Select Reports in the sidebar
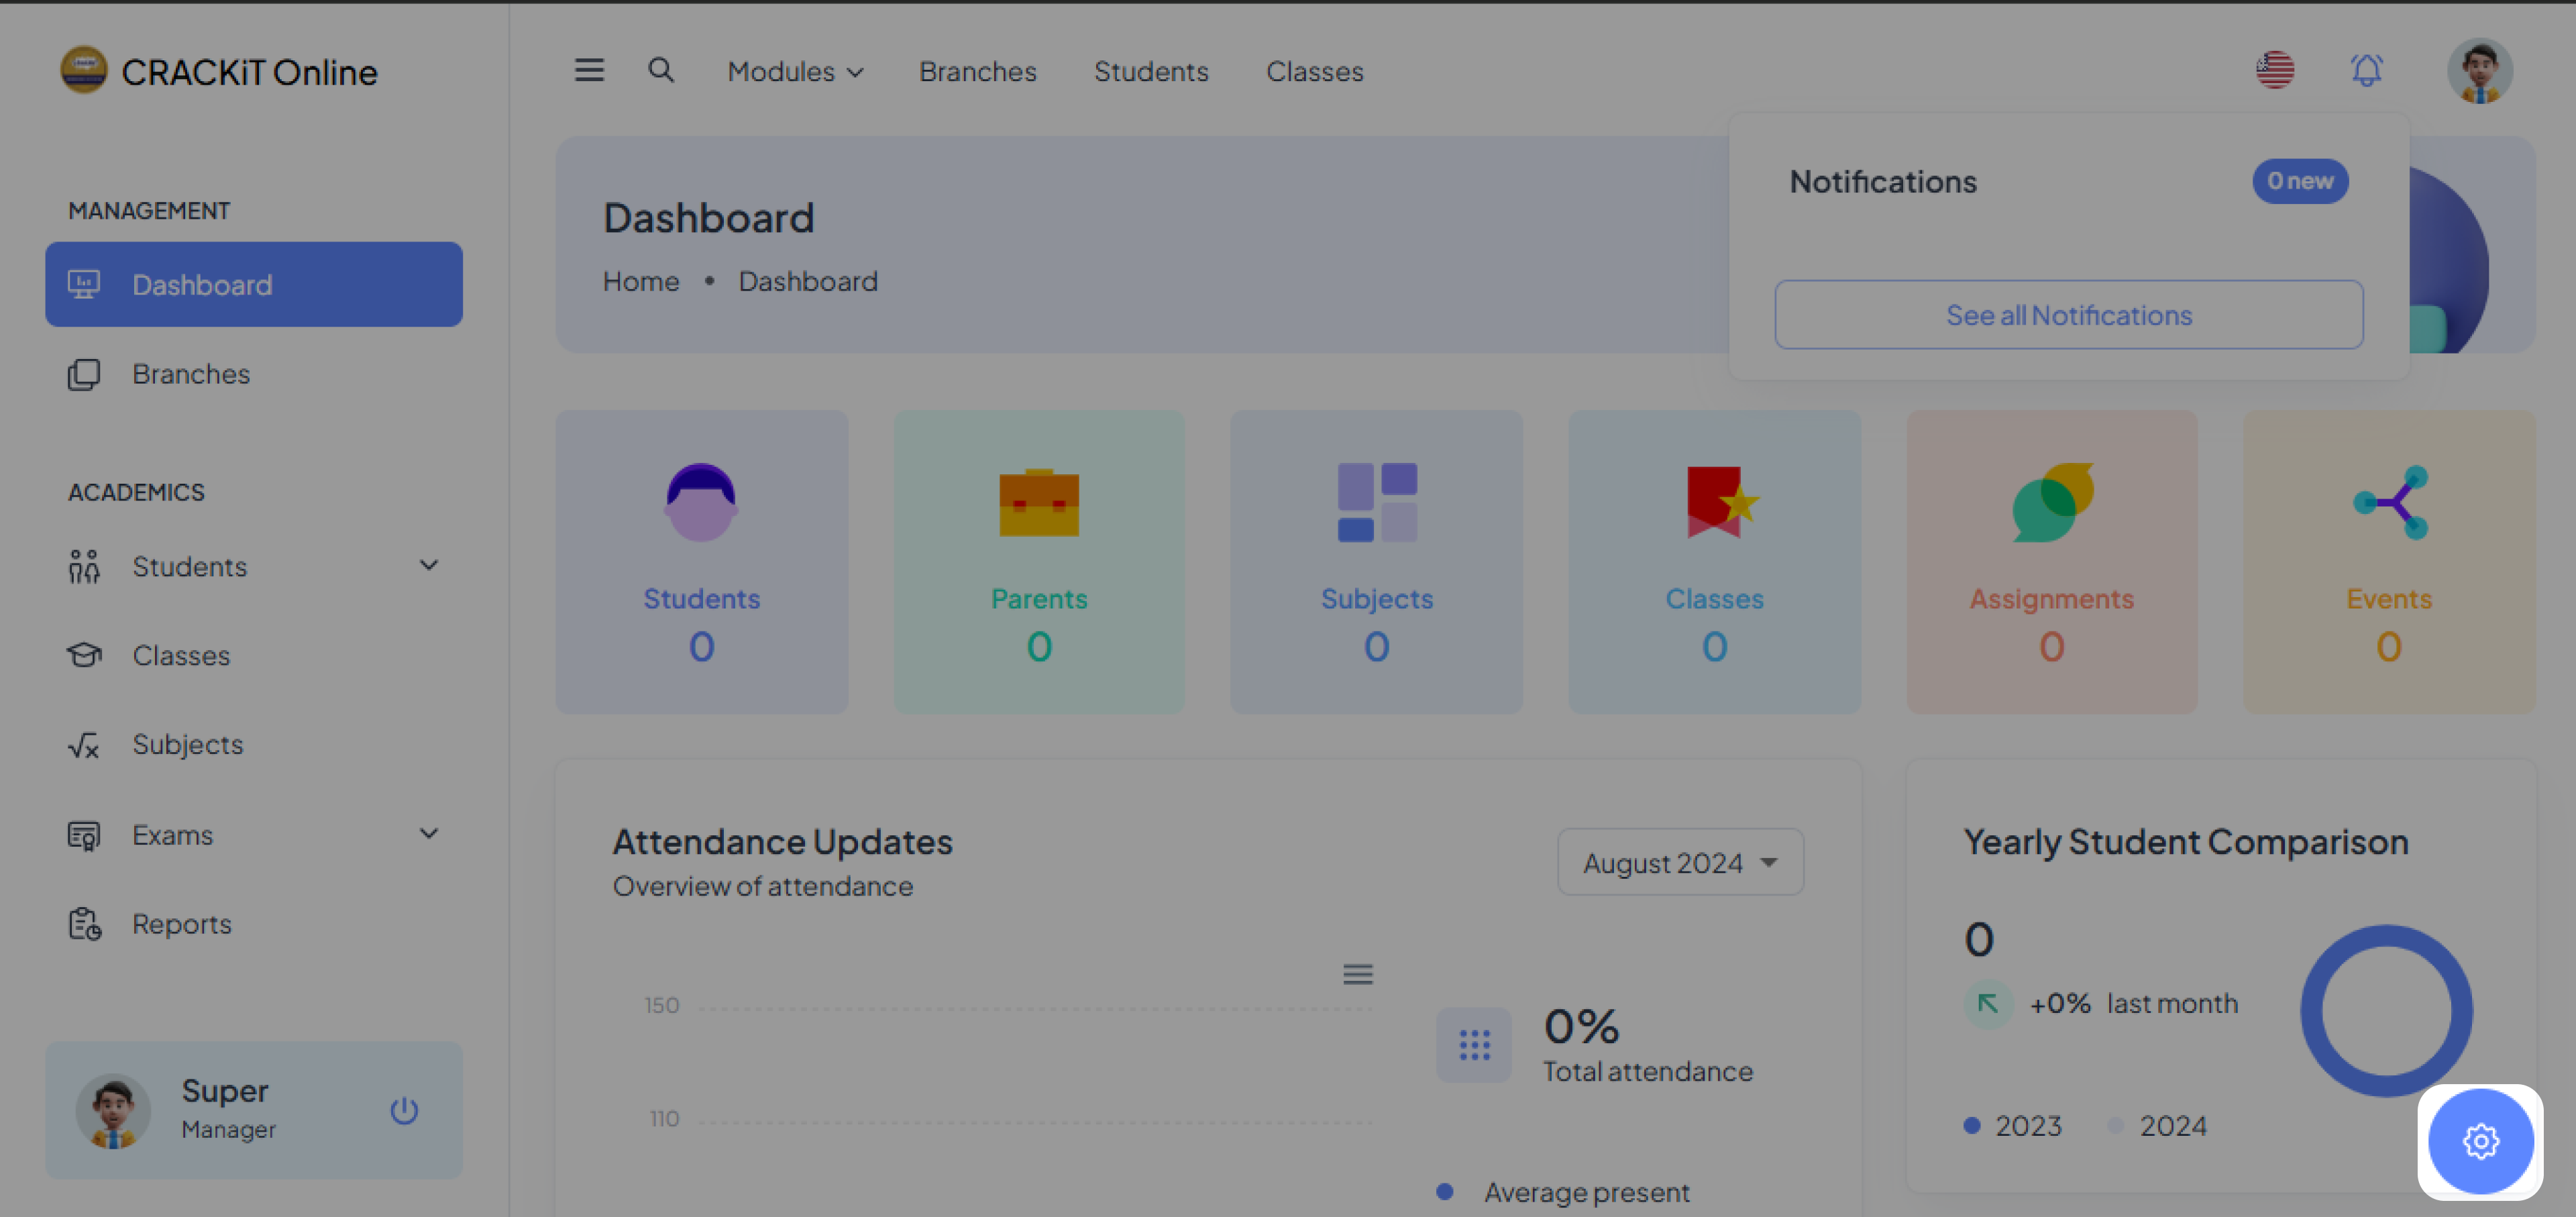Image resolution: width=2576 pixels, height=1217 pixels. [181, 924]
